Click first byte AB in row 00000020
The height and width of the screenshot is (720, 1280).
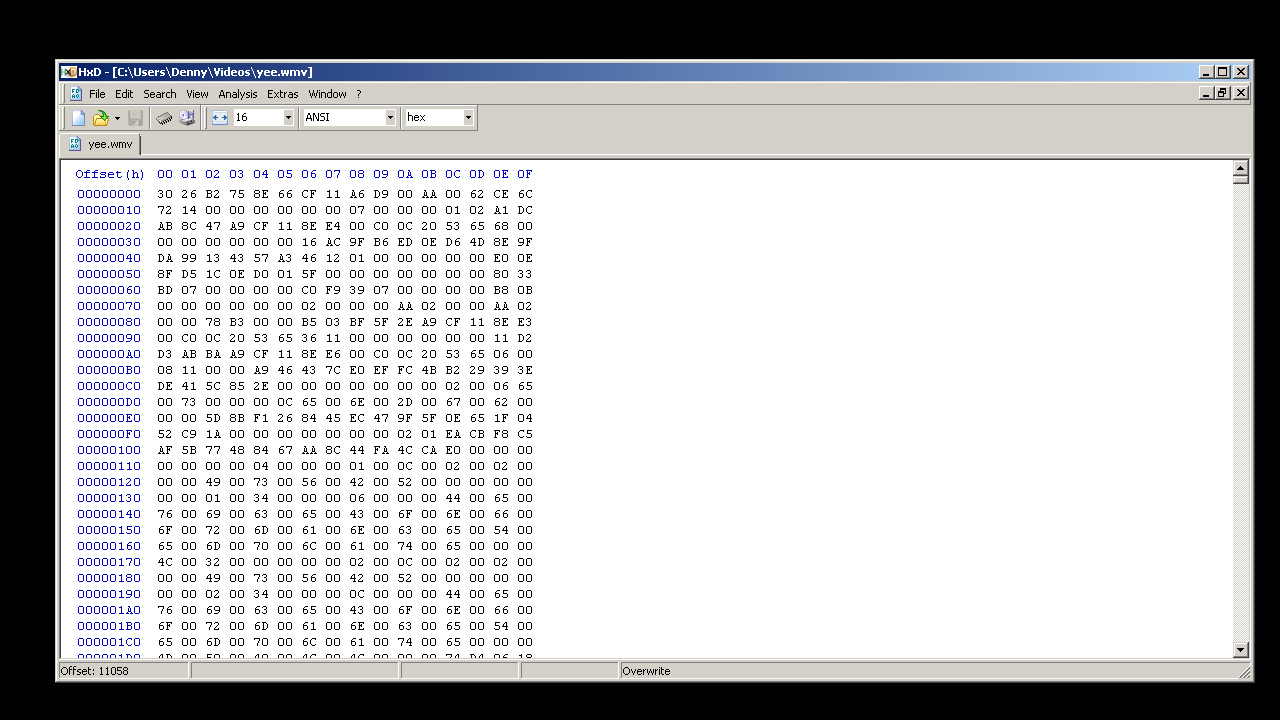165,226
